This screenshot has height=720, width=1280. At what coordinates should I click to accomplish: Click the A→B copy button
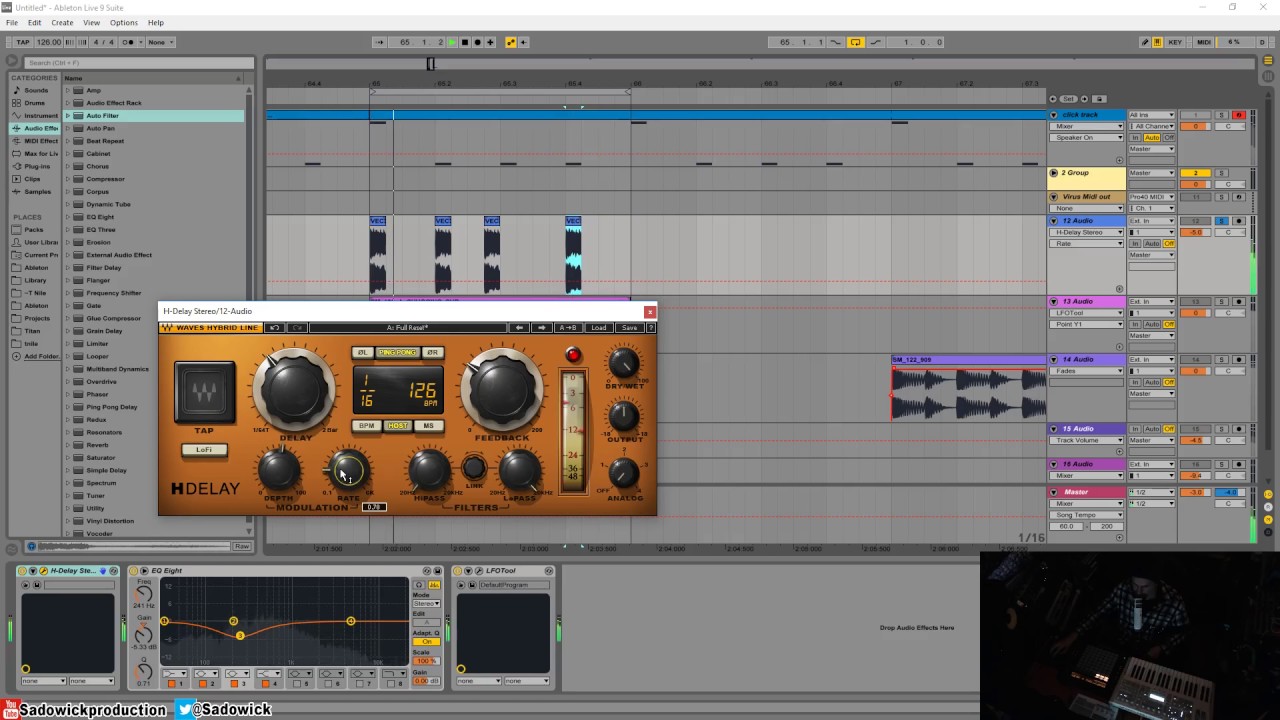point(568,328)
